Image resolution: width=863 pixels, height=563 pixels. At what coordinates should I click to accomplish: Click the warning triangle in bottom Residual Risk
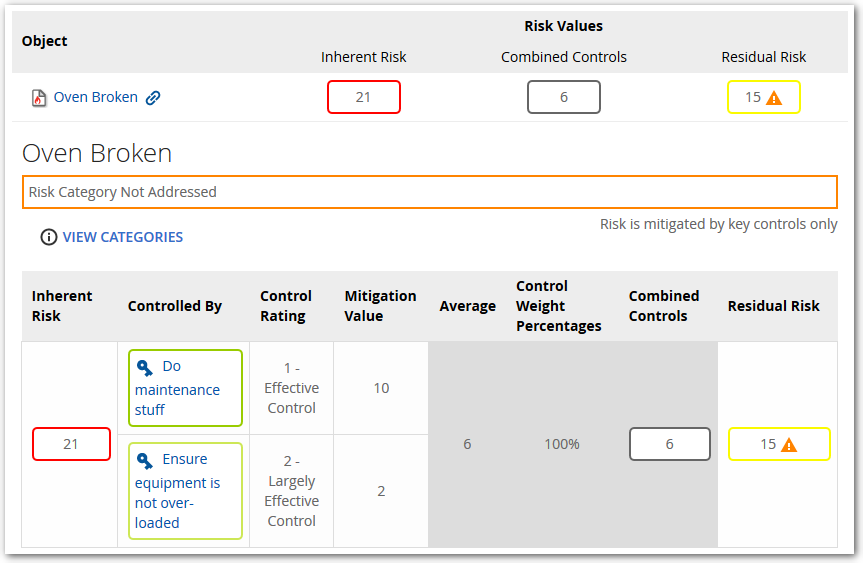[789, 445]
